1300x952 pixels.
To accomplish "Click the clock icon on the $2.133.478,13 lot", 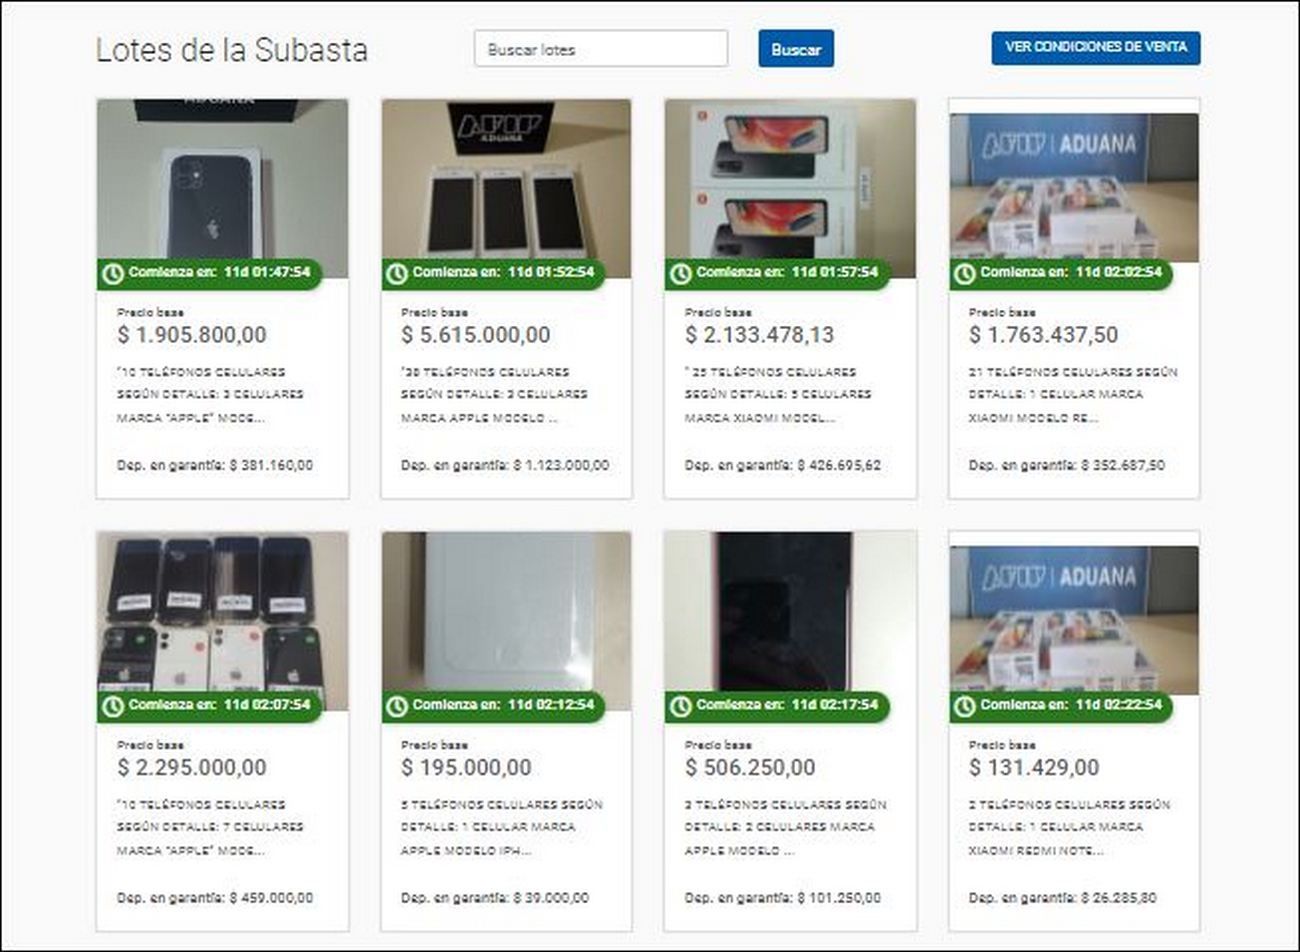I will [x=681, y=273].
